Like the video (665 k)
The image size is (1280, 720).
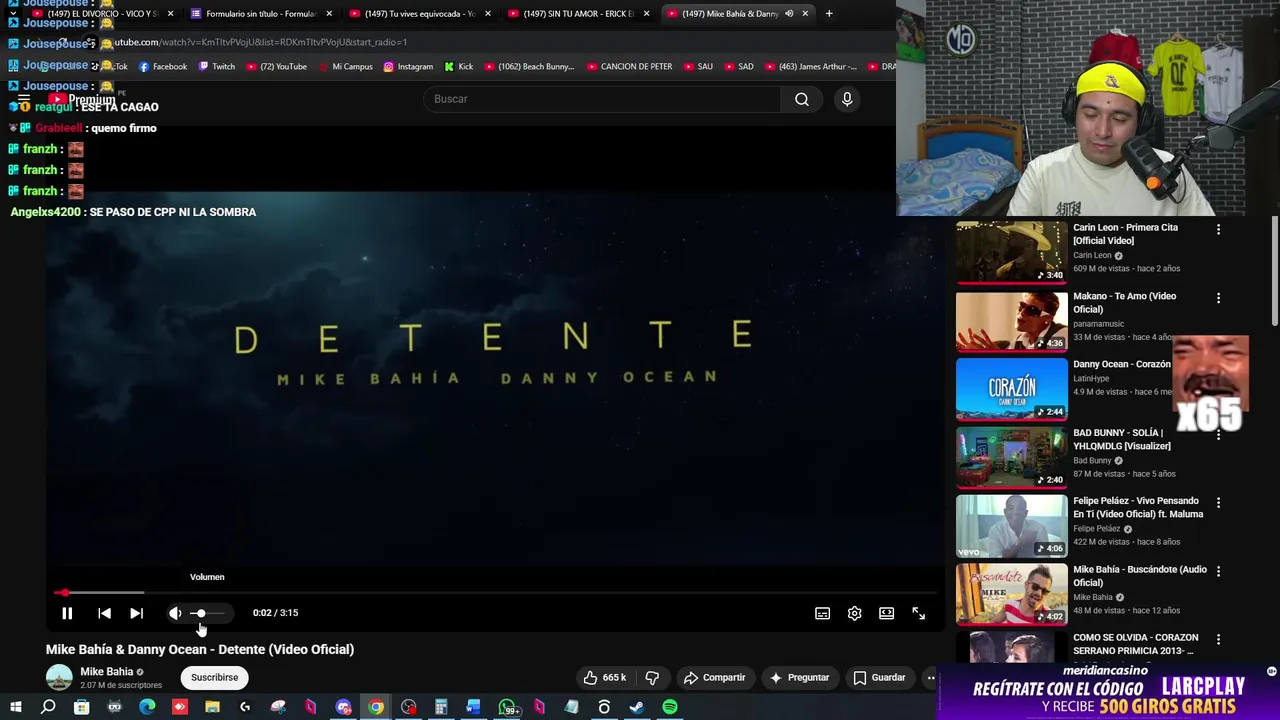click(x=605, y=677)
